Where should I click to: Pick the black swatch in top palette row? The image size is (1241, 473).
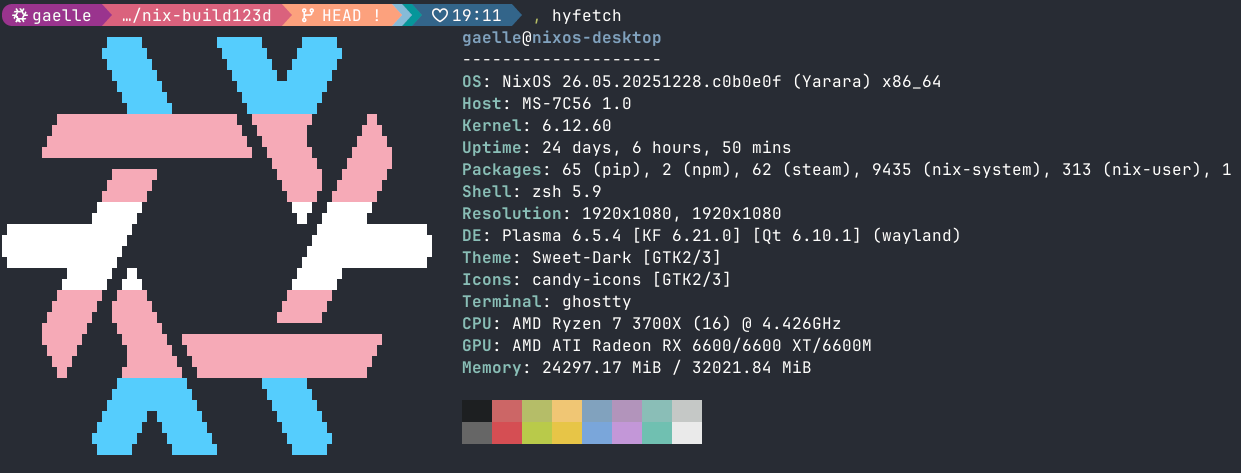477,411
